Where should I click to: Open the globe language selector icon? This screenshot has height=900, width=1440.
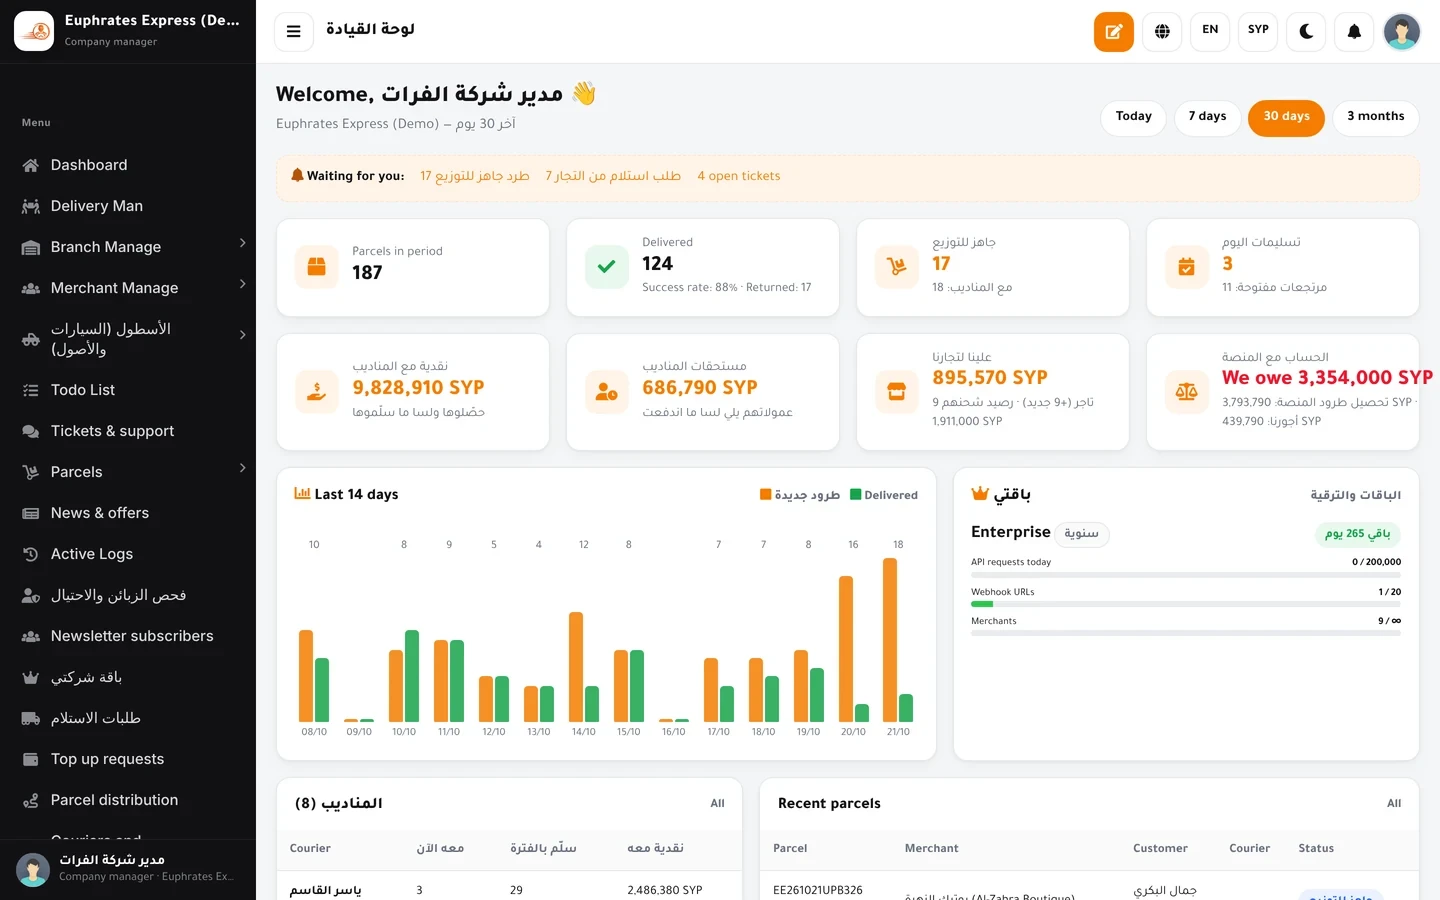point(1162,31)
